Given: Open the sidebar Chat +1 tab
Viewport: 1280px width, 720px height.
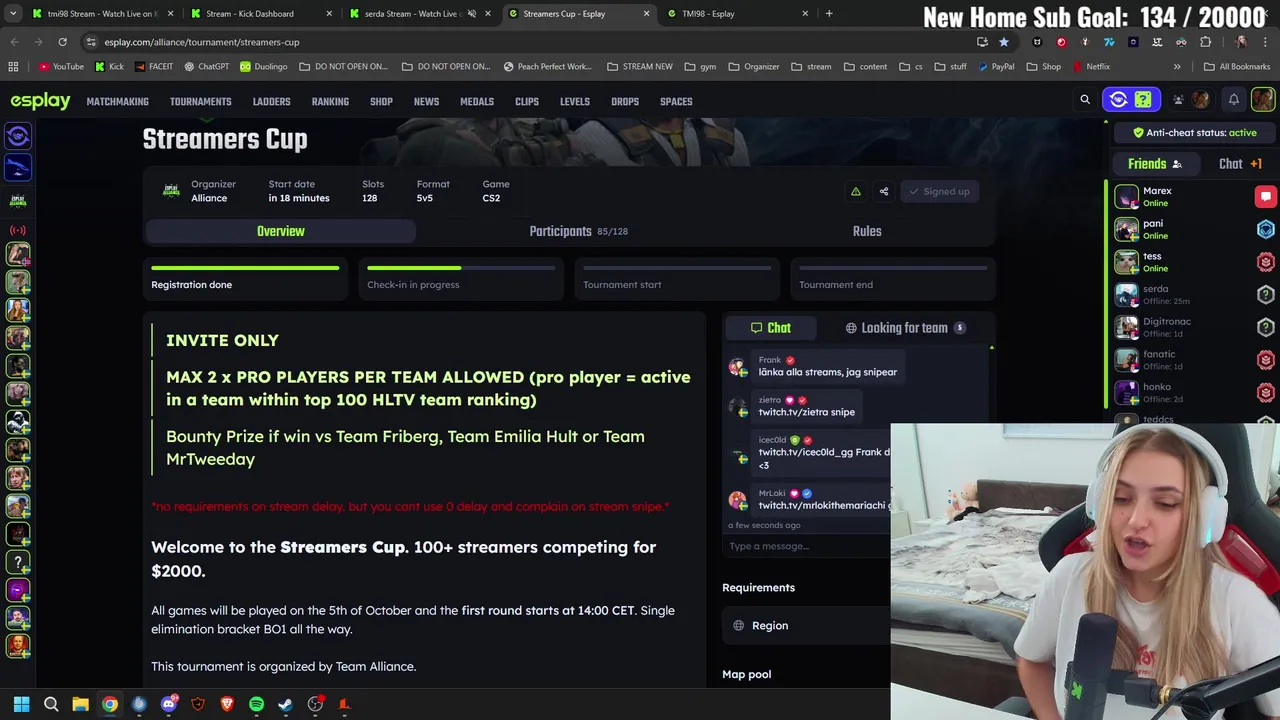Looking at the screenshot, I should point(1240,164).
